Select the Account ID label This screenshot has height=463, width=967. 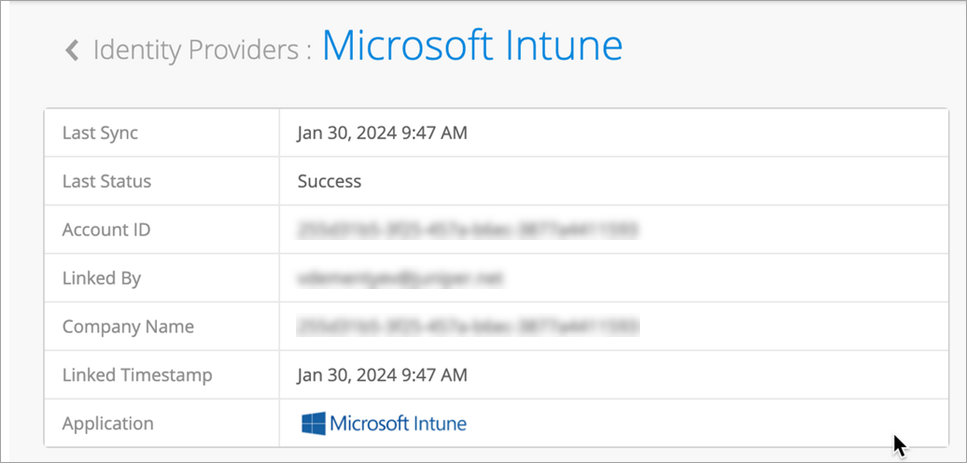click(x=106, y=230)
